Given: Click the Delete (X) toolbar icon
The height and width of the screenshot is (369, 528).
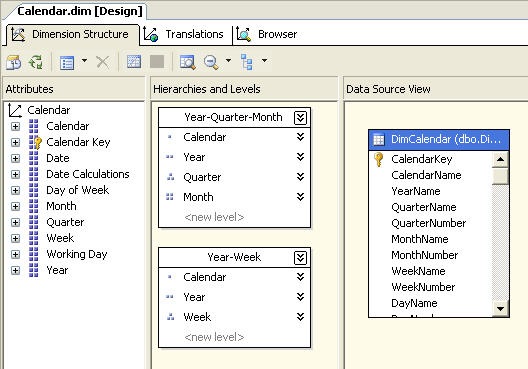Looking at the screenshot, I should [103, 62].
